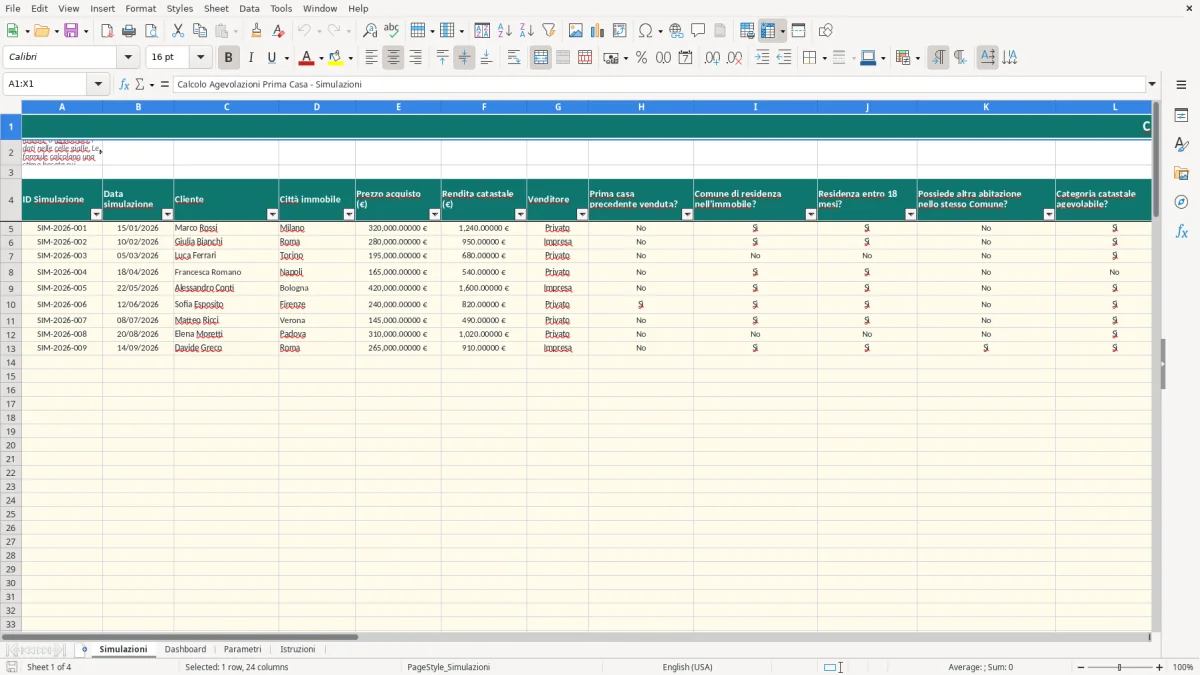1200x675 pixels.
Task: Open filter dropdown for ID Simulazione column
Action: pyautogui.click(x=96, y=215)
